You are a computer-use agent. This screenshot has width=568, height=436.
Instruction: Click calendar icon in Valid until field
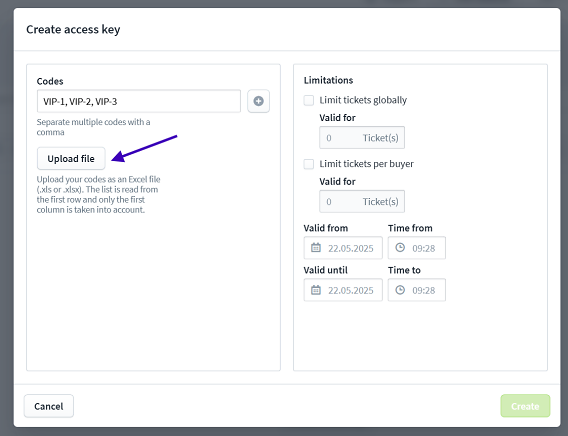(x=316, y=290)
